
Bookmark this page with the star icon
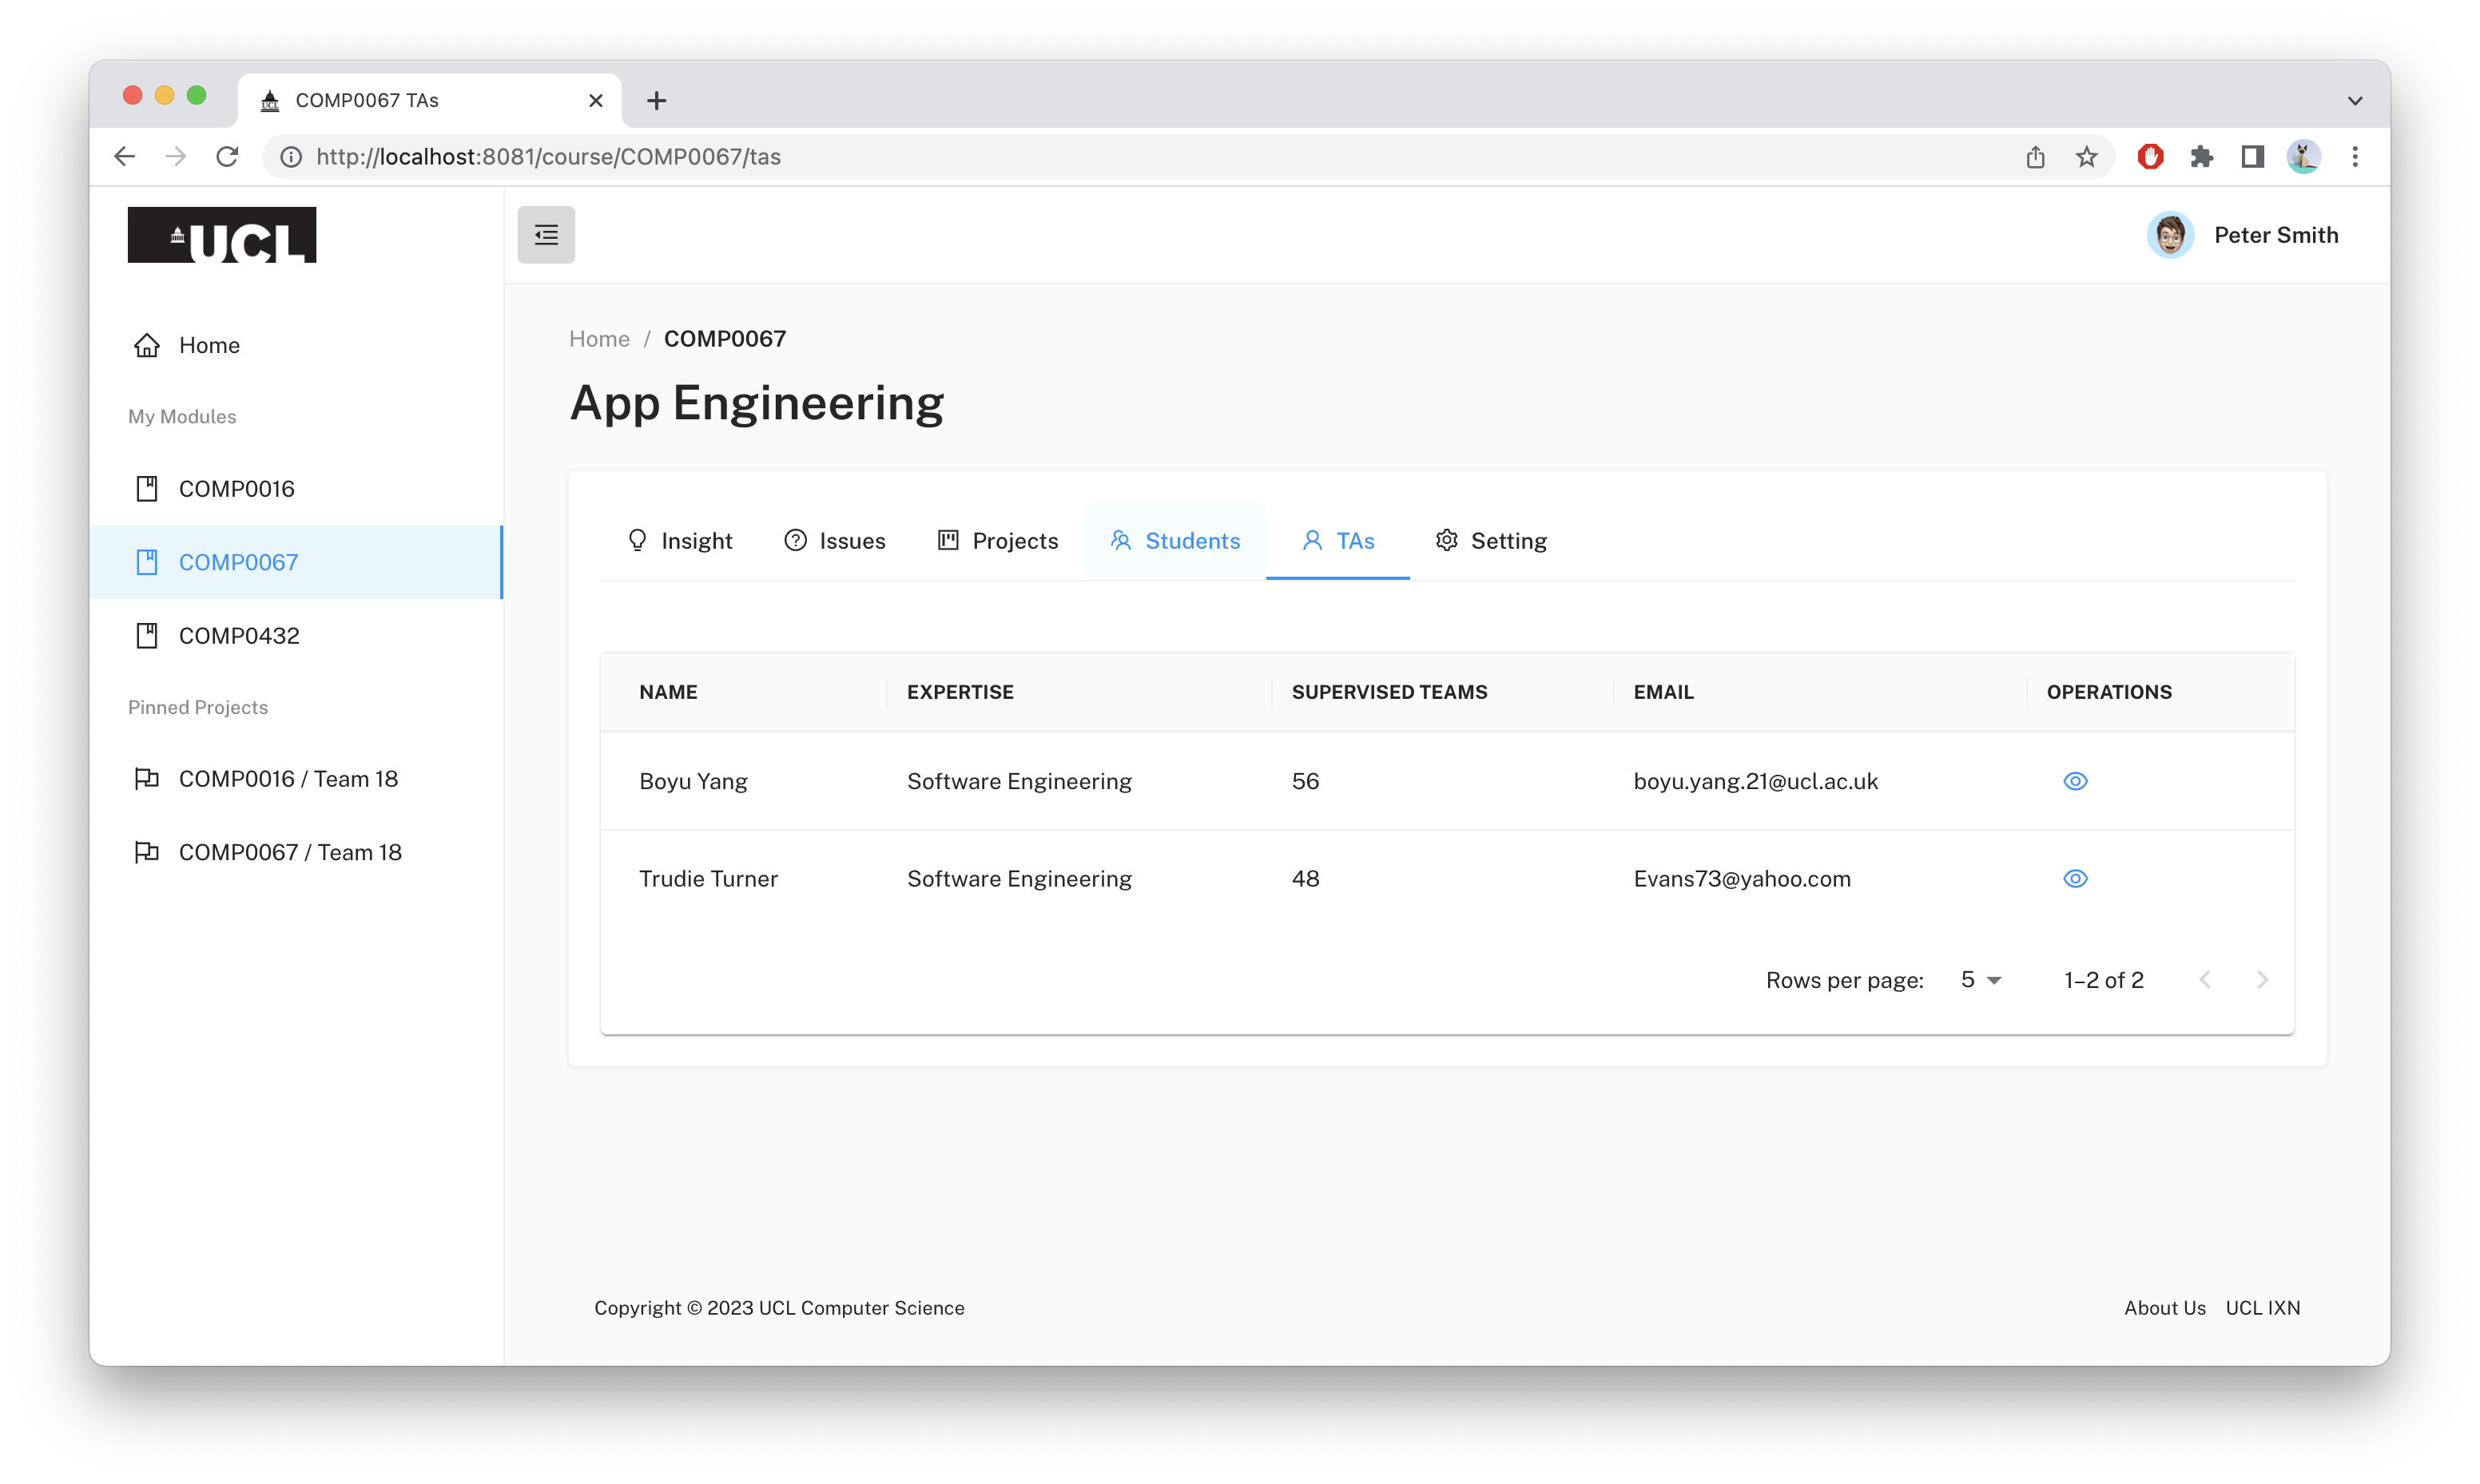click(2086, 157)
